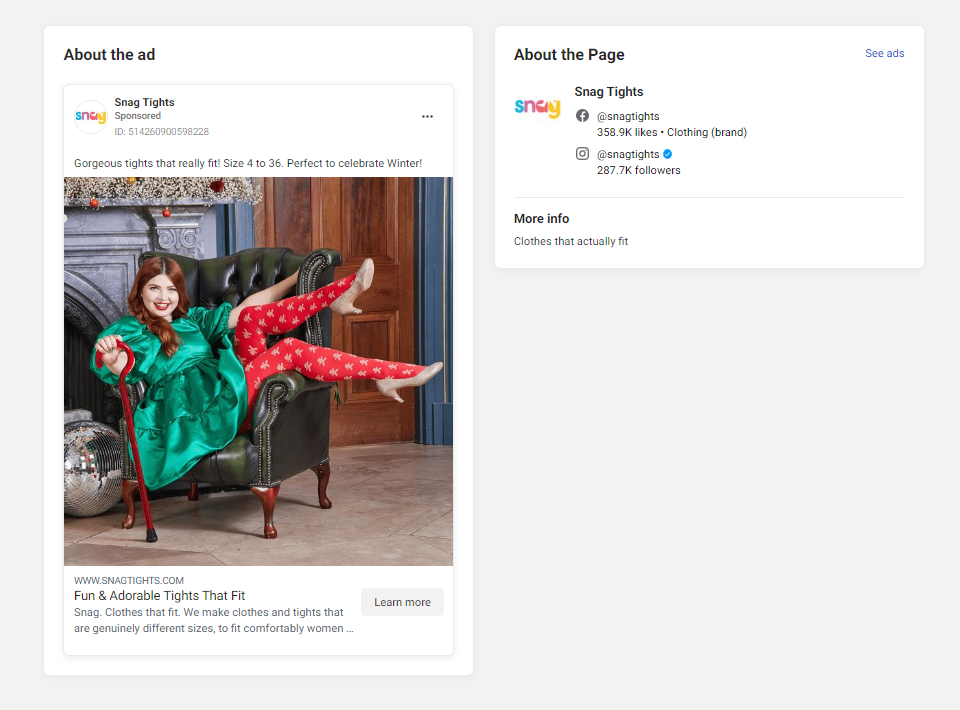Click the Snag Tights advertiser name in the ad
The width and height of the screenshot is (960, 710).
point(144,102)
